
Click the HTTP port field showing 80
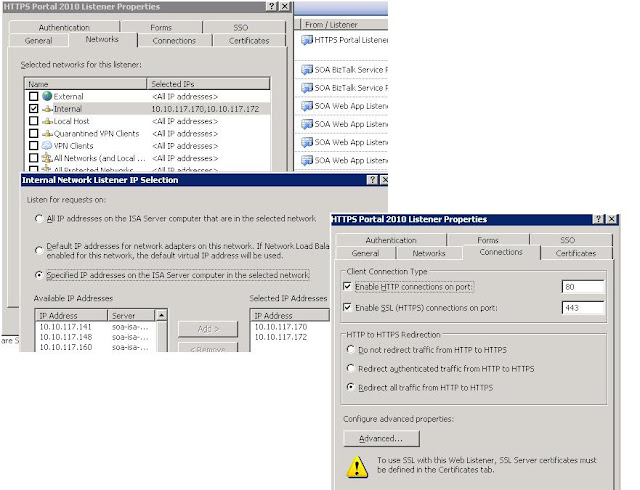[583, 287]
